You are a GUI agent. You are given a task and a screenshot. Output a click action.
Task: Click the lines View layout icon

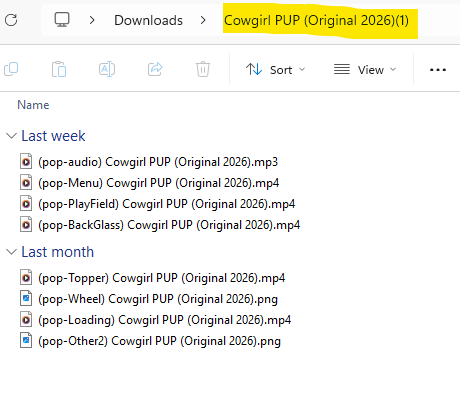click(x=342, y=69)
